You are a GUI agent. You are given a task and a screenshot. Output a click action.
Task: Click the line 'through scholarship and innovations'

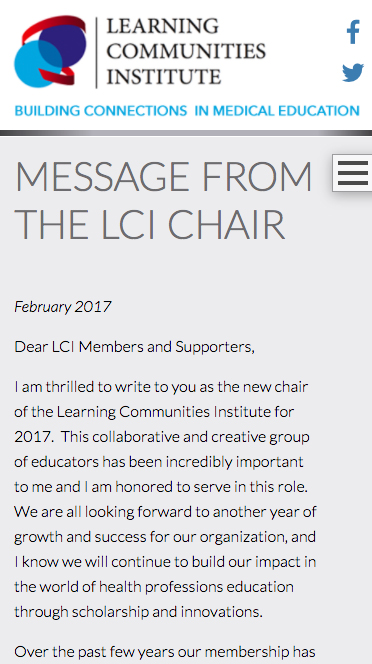point(139,611)
